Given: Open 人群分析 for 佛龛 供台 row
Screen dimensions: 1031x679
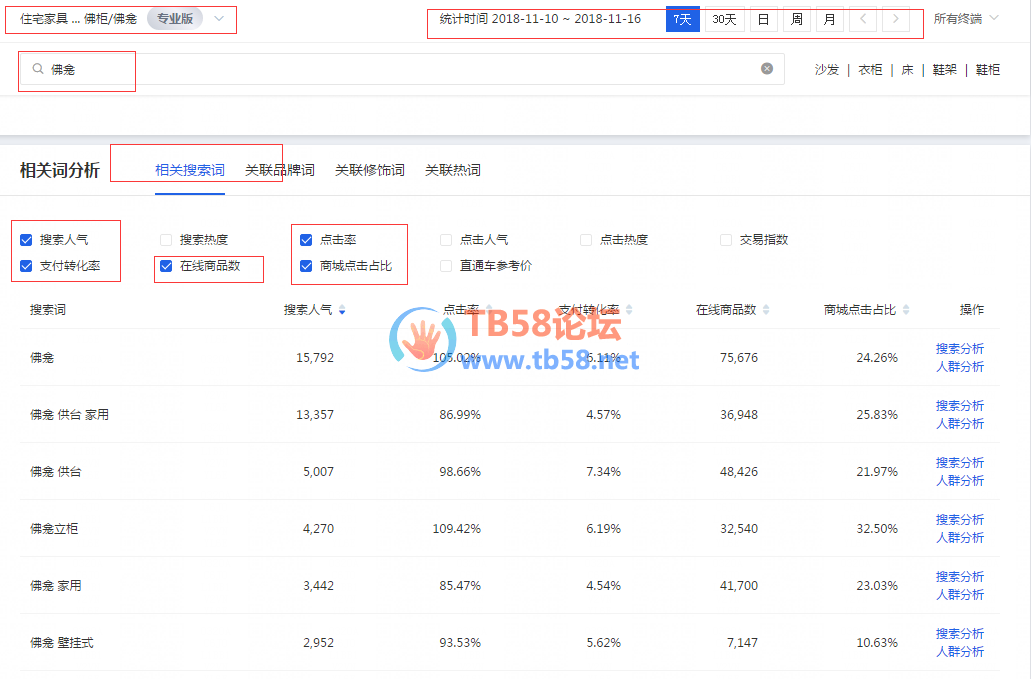Looking at the screenshot, I should pyautogui.click(x=960, y=480).
